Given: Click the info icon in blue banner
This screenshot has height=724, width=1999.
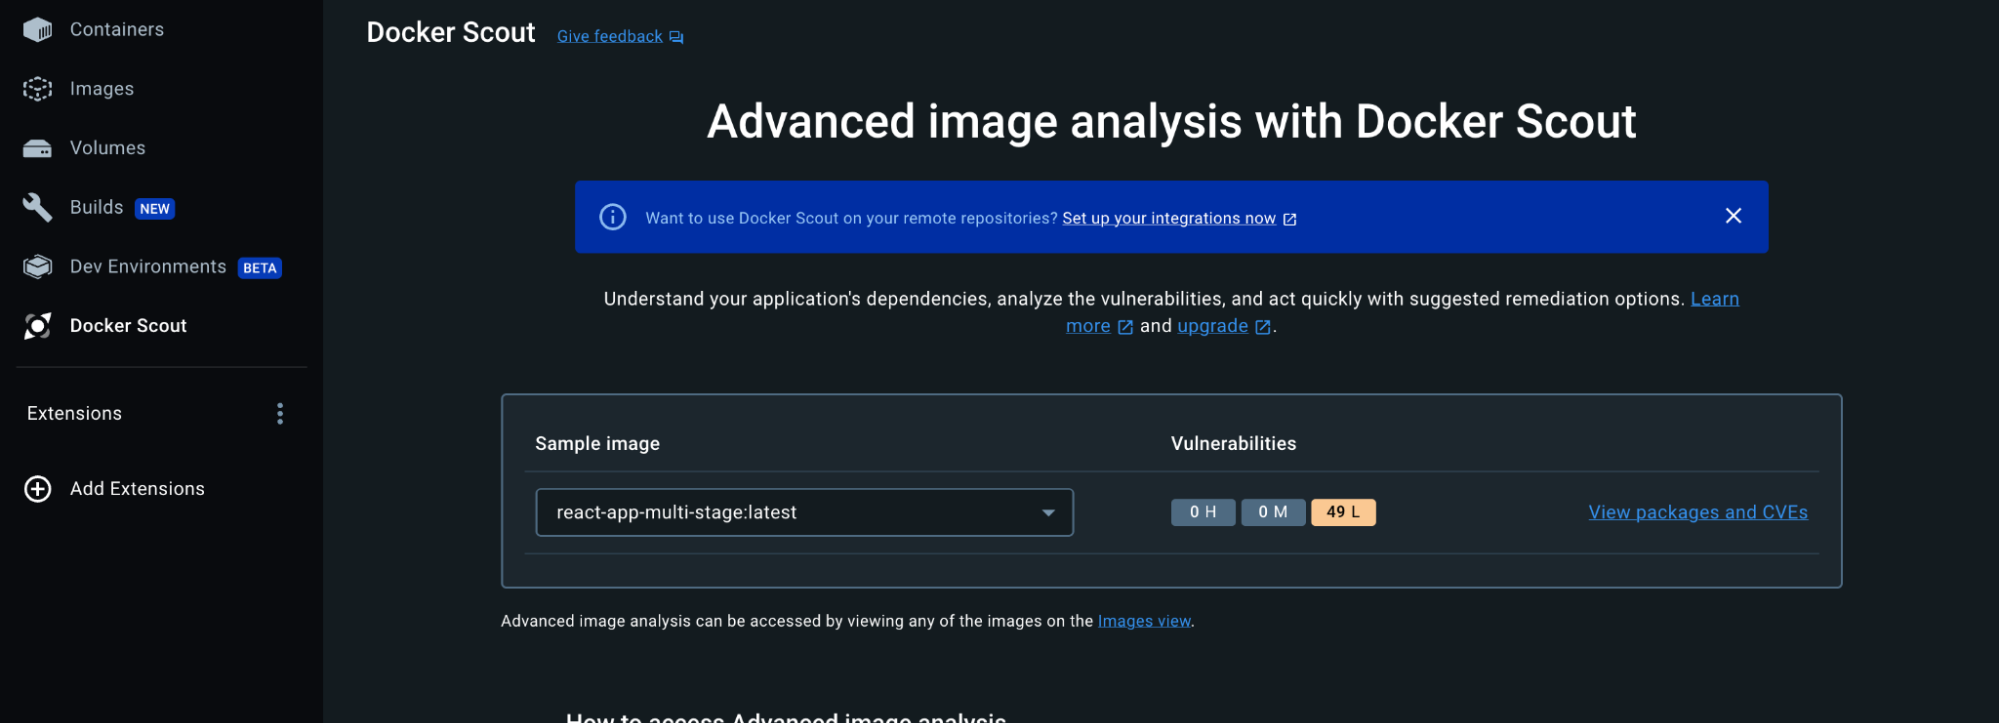Looking at the screenshot, I should click(612, 217).
